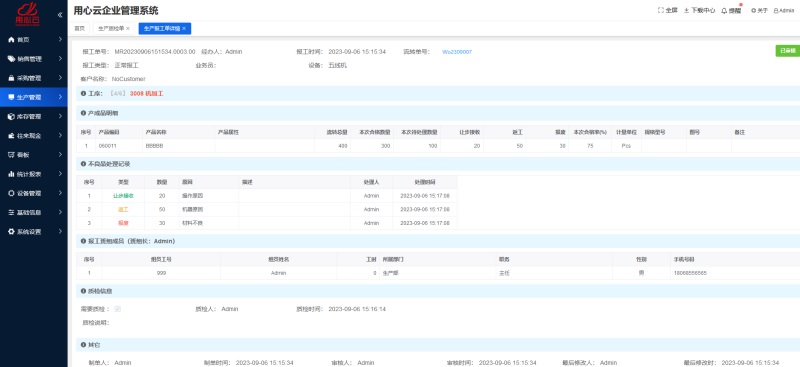Close the 生产报工单详细 tab
Screen dimensions: 800x367
click(184, 29)
